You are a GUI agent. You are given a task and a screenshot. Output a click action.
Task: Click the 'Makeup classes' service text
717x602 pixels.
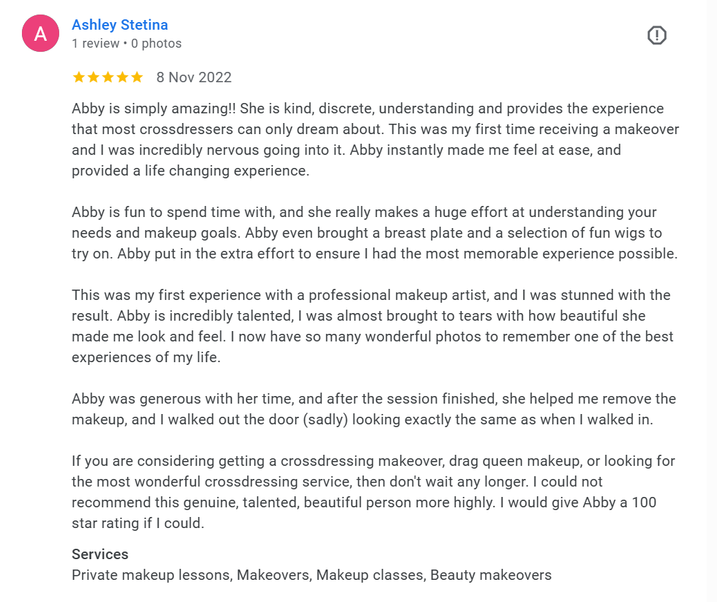tap(369, 575)
